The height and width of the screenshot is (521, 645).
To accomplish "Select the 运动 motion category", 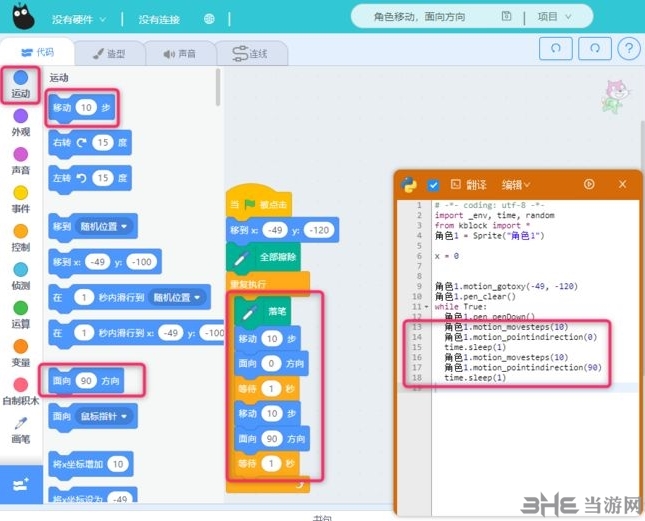I will (x=21, y=84).
